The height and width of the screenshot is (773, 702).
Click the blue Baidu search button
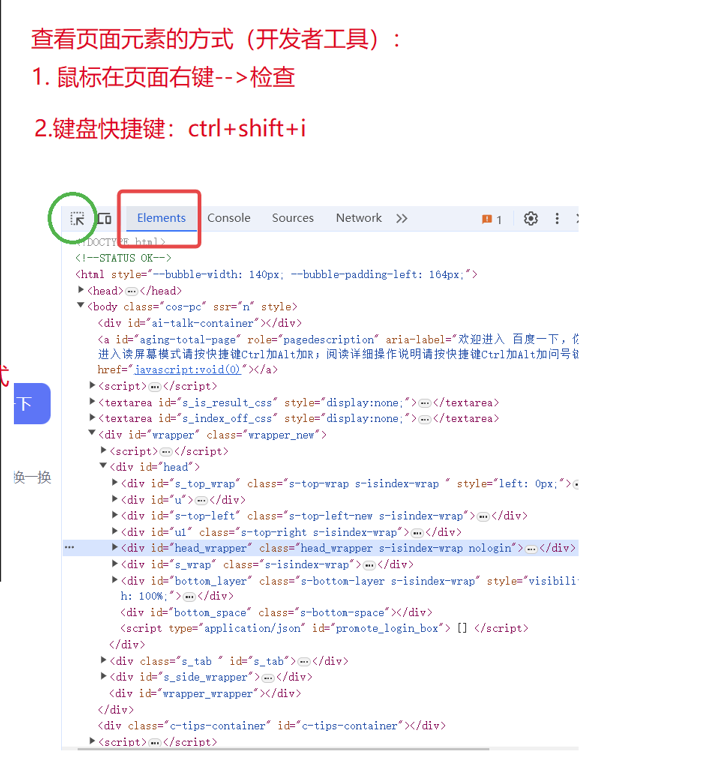pos(32,403)
